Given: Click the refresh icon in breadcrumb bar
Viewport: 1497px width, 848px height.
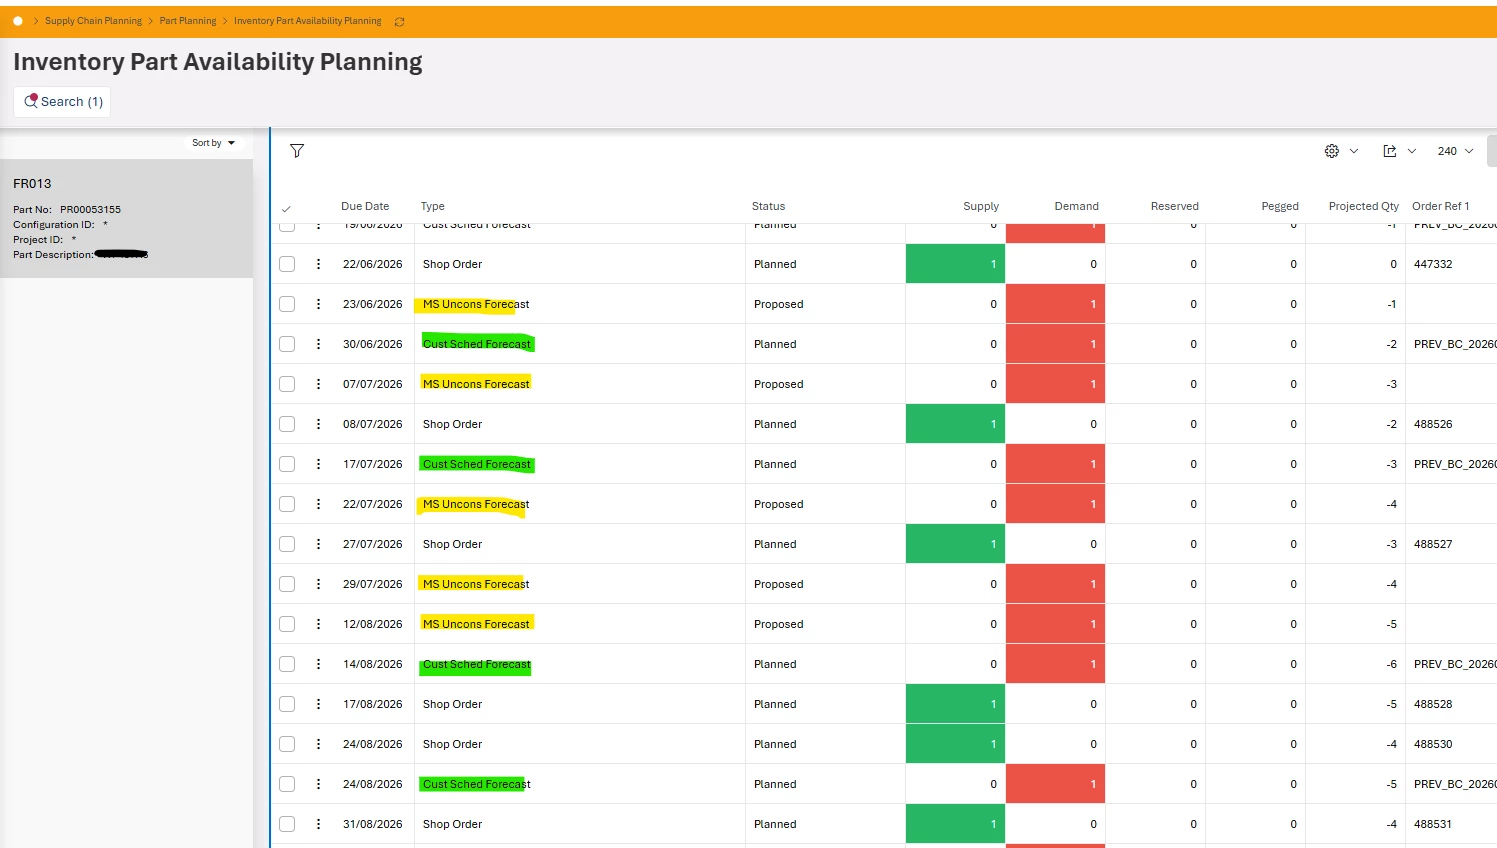Looking at the screenshot, I should [399, 21].
